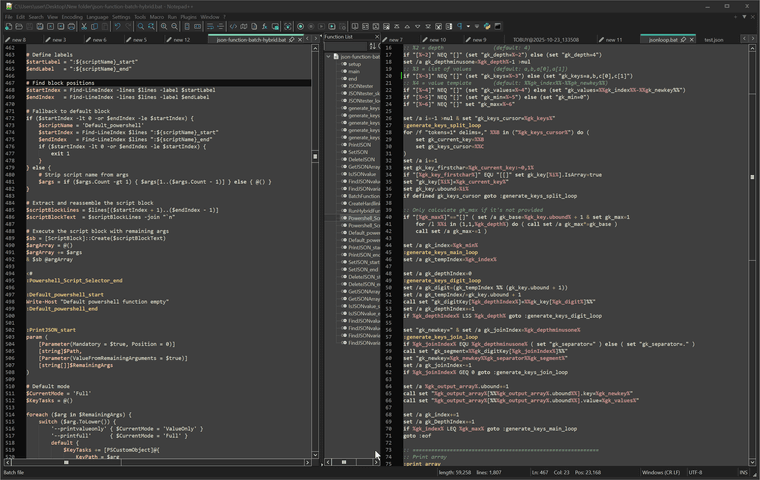
Task: Close the Function List panel
Action: point(377,37)
